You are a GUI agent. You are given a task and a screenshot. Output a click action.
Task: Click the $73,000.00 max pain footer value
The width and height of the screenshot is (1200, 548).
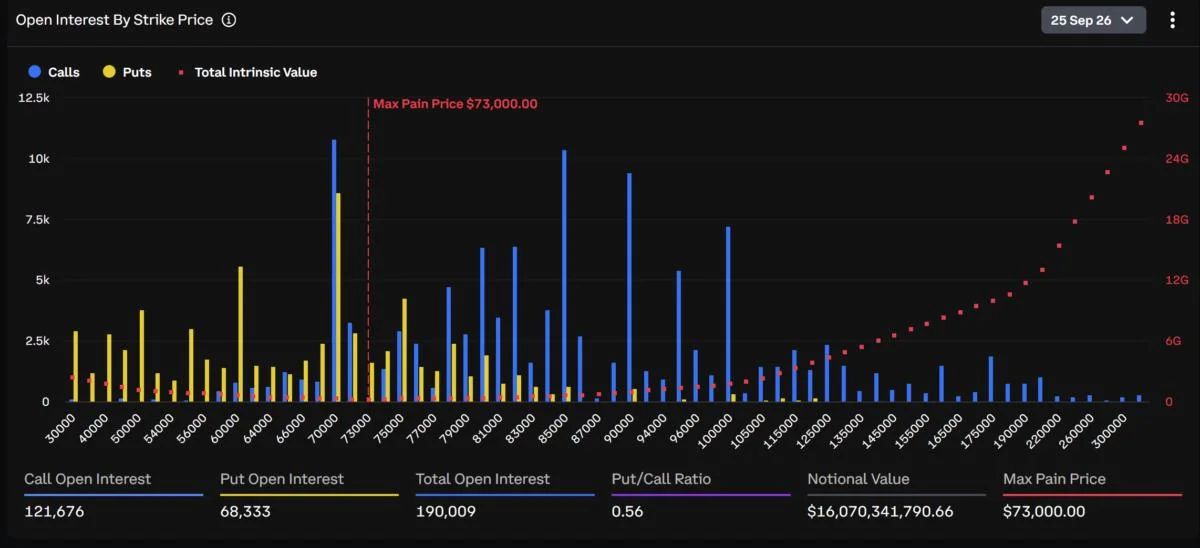pos(1044,511)
